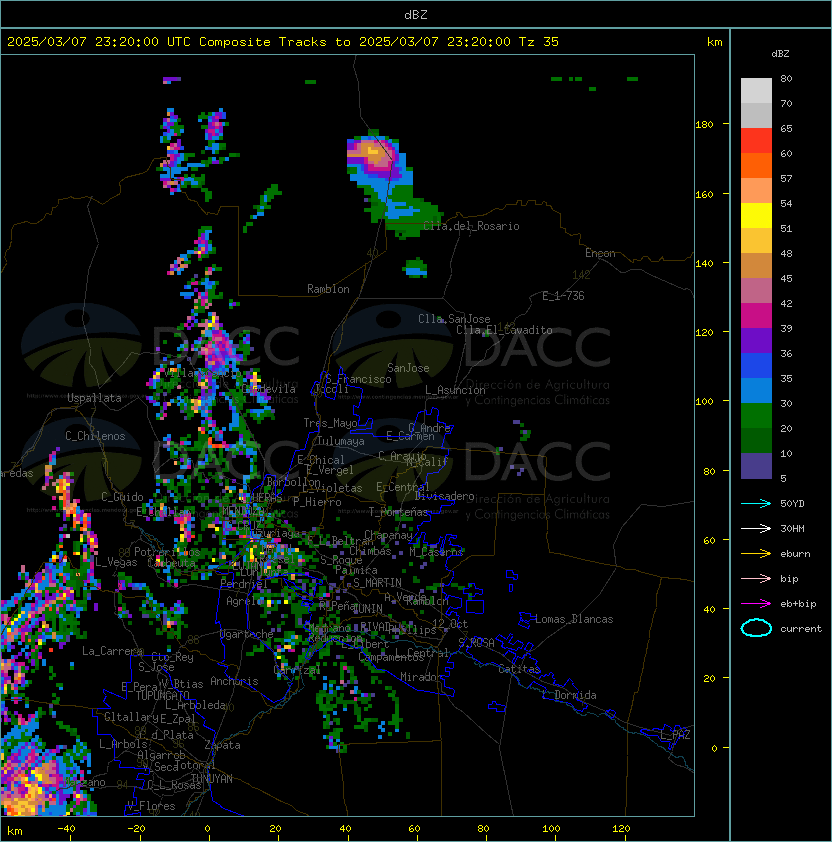Image resolution: width=832 pixels, height=842 pixels.
Task: Select the 'S_MARTIN' place label
Action: 377,583
